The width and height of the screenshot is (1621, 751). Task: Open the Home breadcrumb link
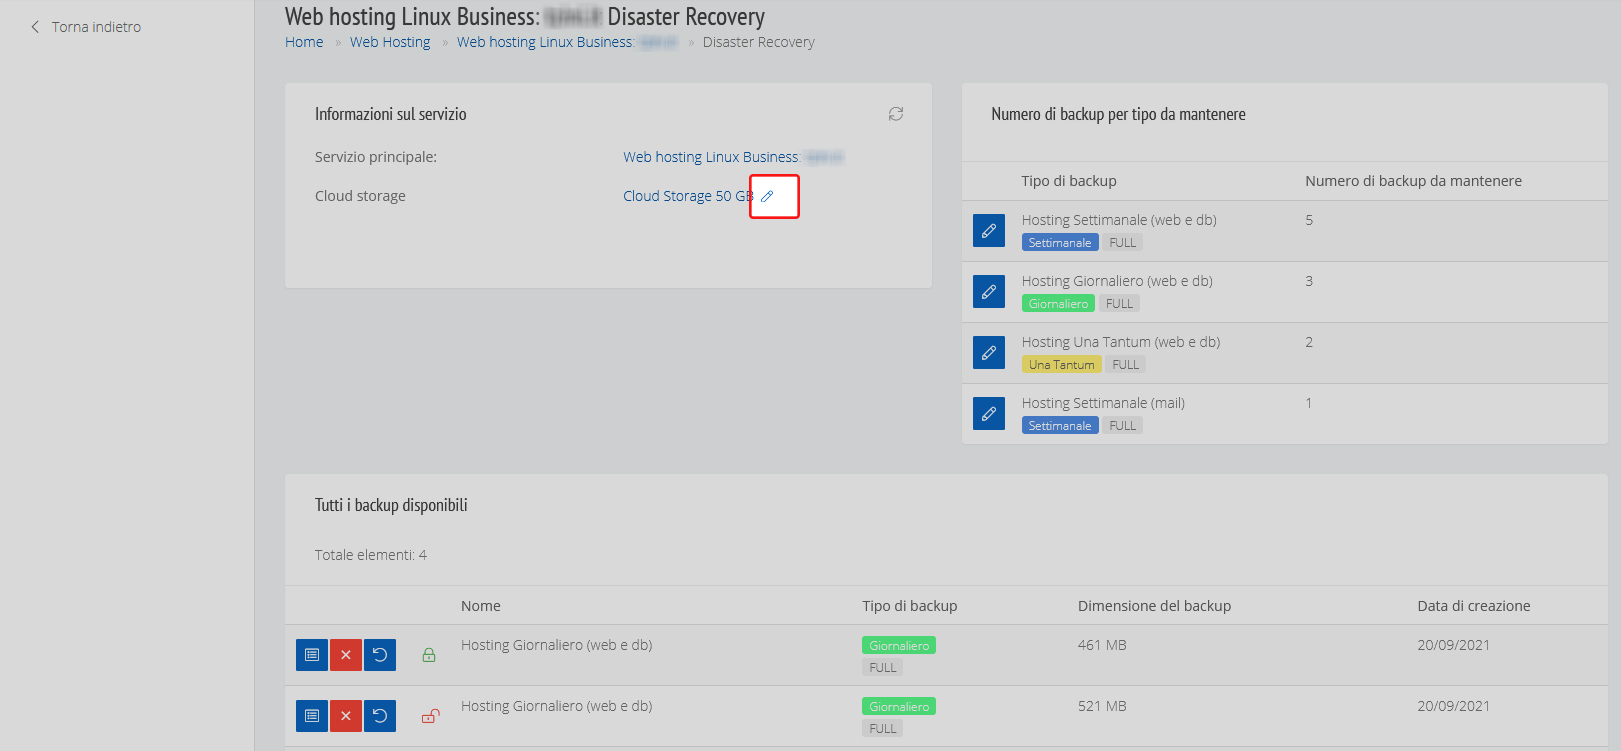point(304,42)
